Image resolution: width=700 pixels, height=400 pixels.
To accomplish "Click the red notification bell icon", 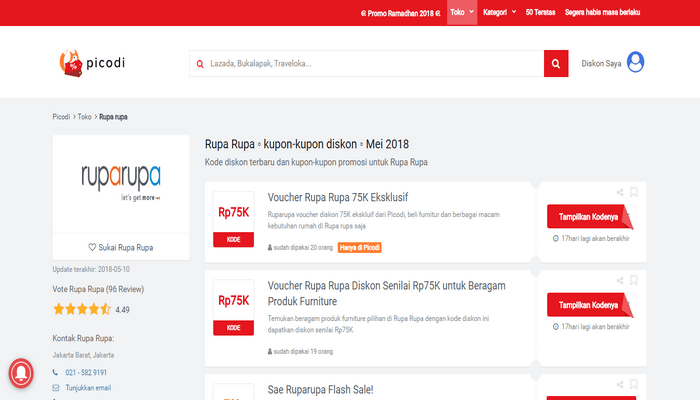I will pos(21,373).
